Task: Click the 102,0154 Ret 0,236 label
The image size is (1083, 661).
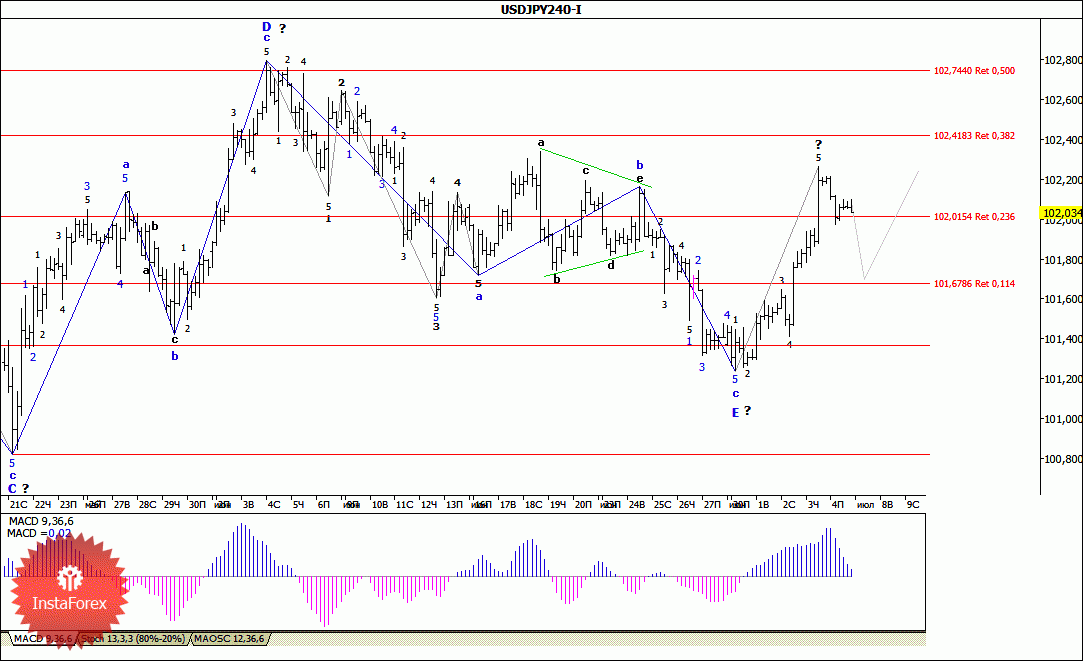Action: (x=974, y=216)
